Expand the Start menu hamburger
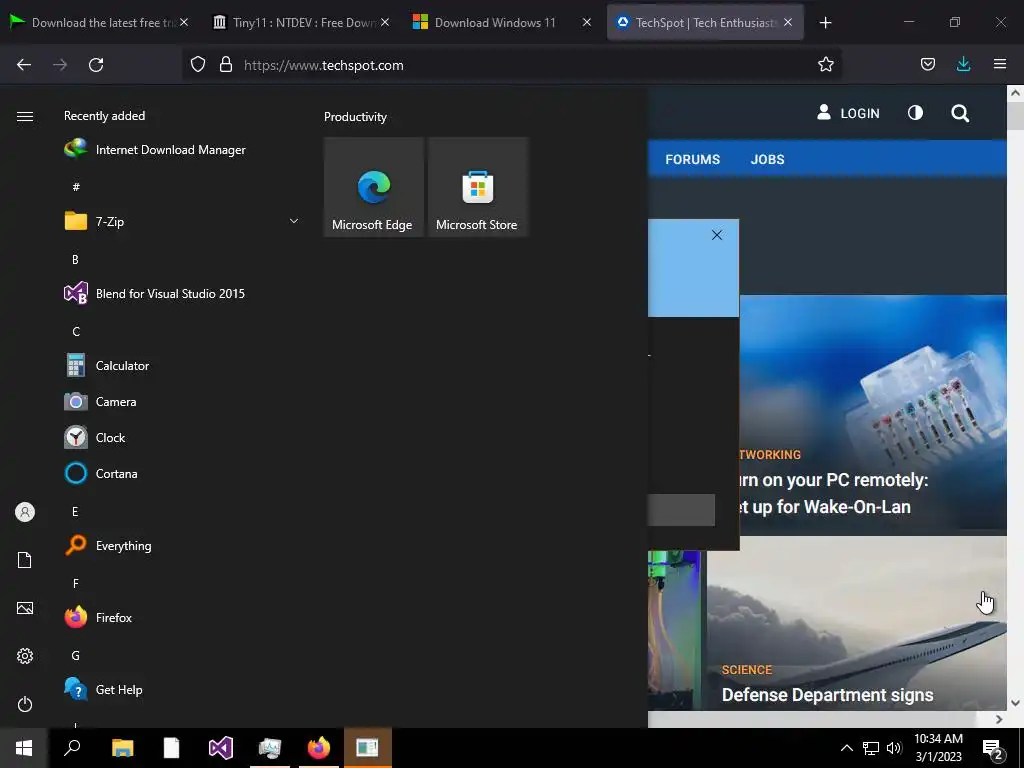Screen dimensions: 1024x768 [25, 116]
